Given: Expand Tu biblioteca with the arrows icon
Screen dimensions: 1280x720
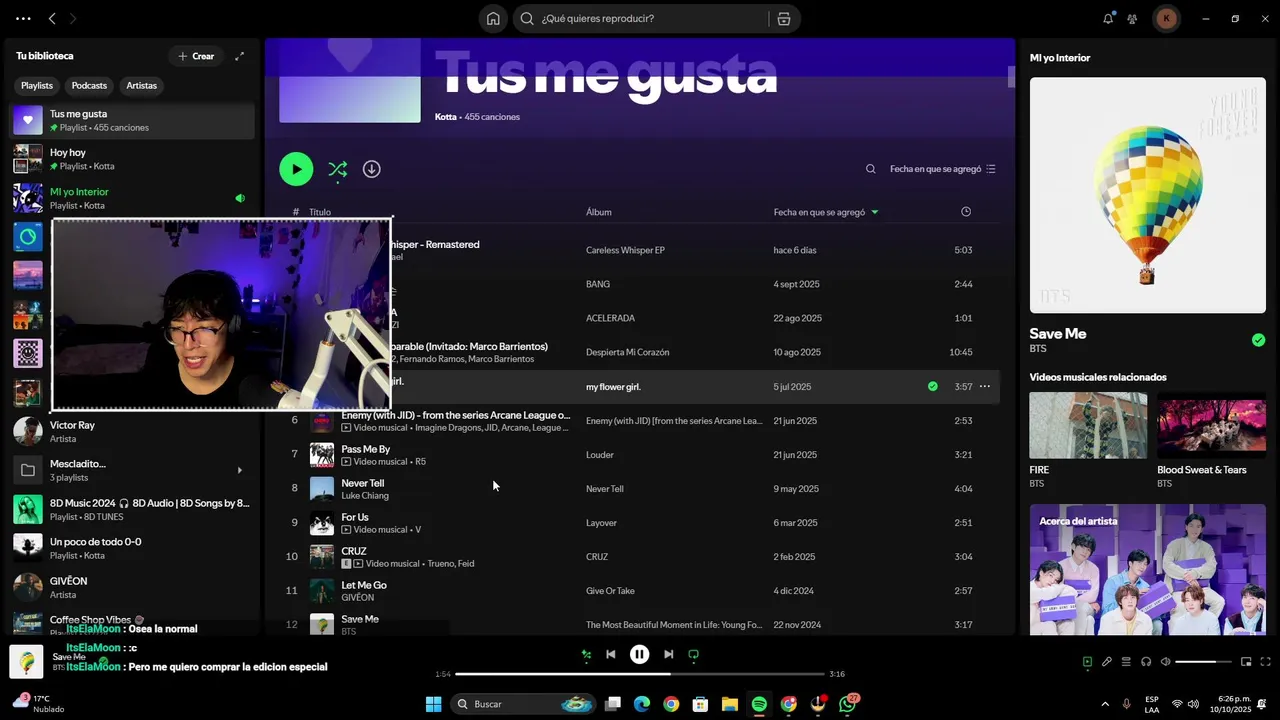Looking at the screenshot, I should coord(239,56).
